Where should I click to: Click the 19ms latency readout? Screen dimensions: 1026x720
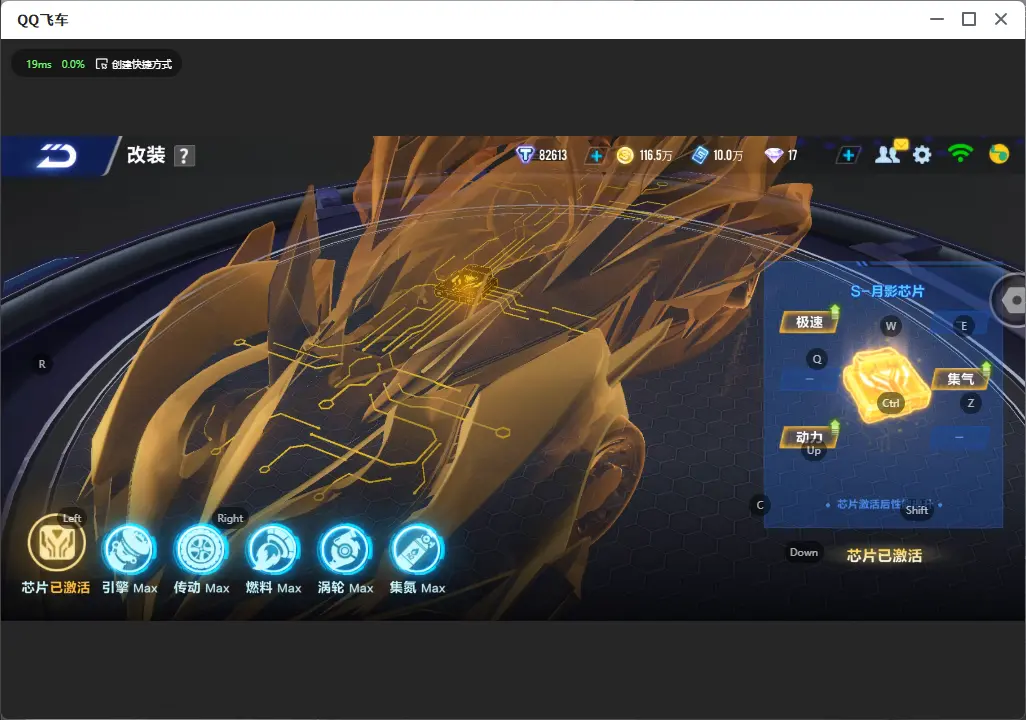coord(39,64)
